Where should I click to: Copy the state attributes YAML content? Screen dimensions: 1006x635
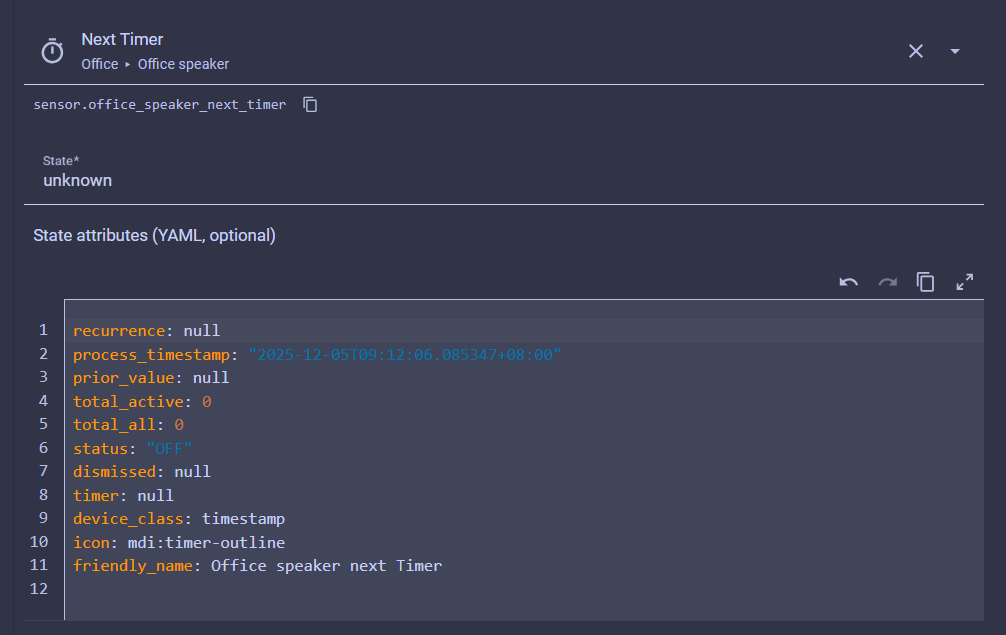click(x=926, y=282)
